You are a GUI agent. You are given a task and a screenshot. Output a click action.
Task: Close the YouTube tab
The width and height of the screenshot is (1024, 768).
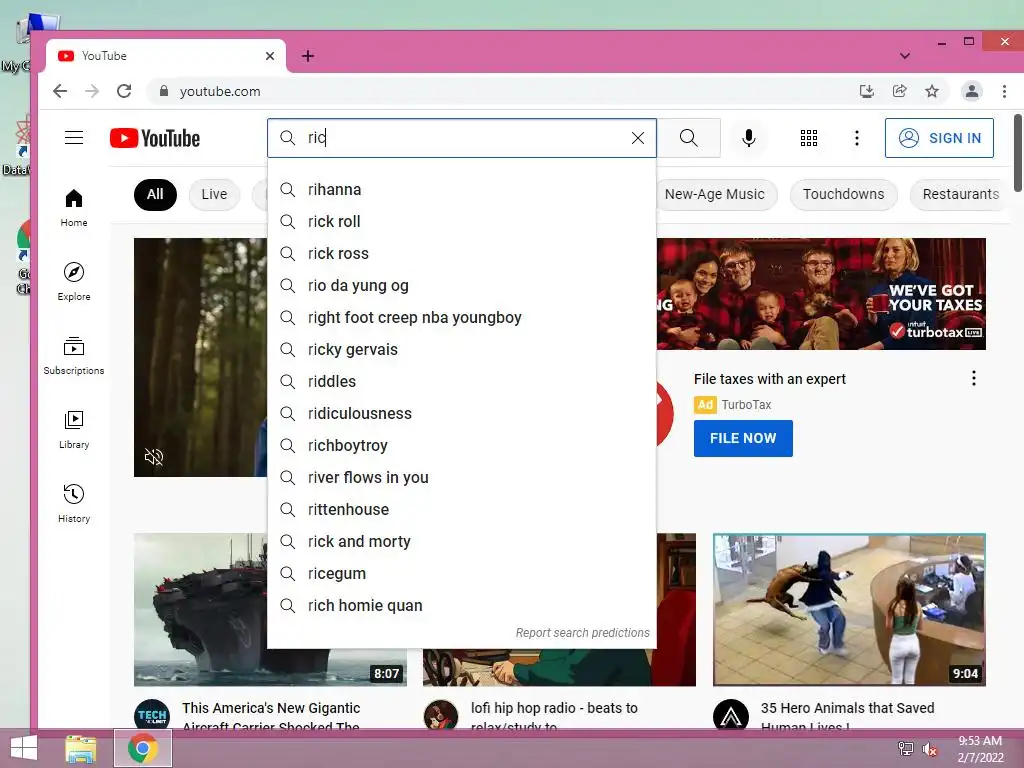pyautogui.click(x=270, y=56)
